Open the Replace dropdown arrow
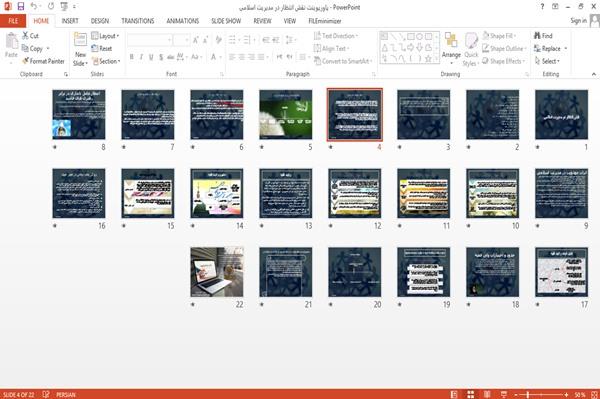This screenshot has width=600, height=399. [x=566, y=48]
